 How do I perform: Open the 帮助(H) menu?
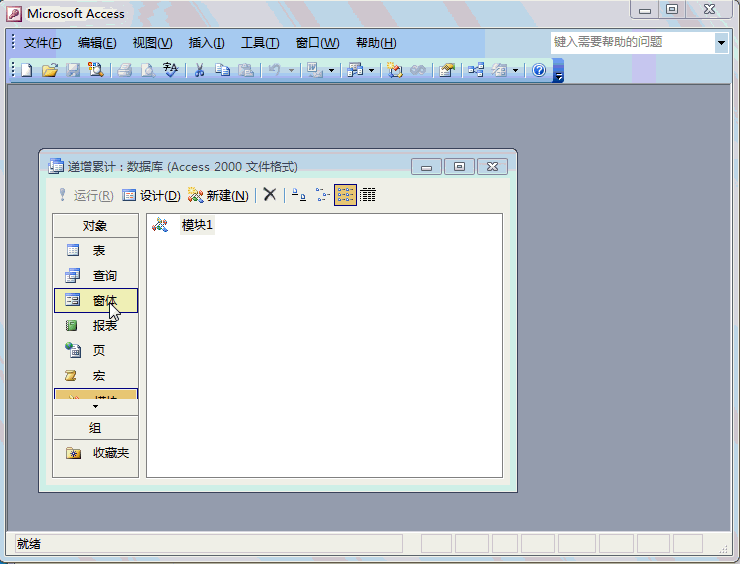pyautogui.click(x=376, y=43)
